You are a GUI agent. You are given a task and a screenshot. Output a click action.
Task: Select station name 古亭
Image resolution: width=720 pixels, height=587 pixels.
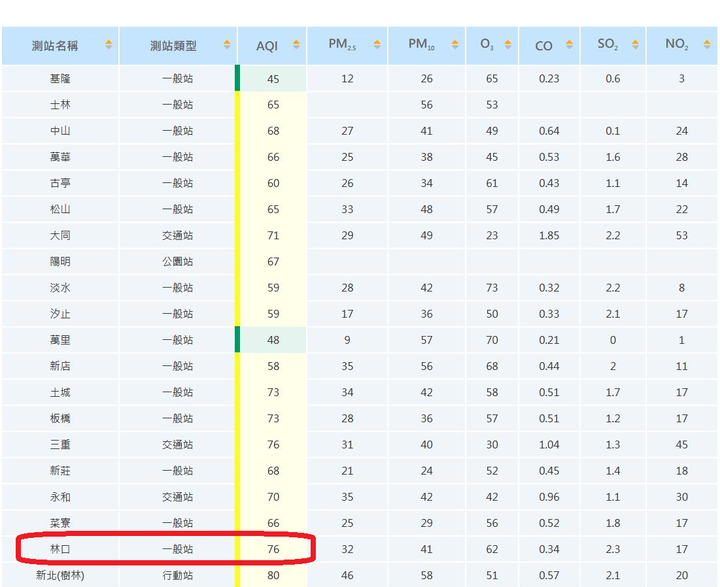60,183
